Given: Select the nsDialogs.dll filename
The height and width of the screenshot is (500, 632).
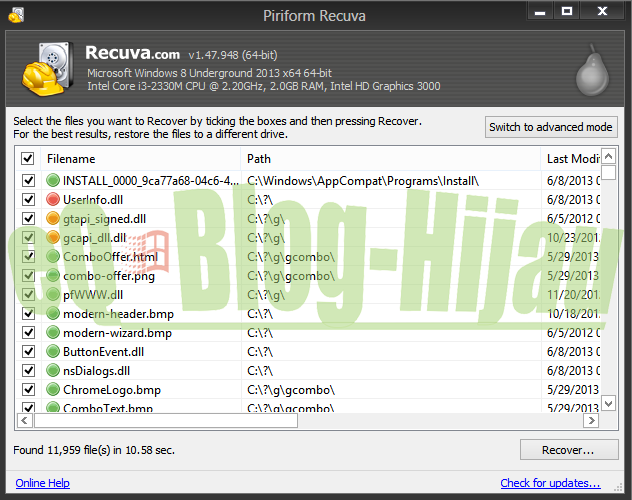Looking at the screenshot, I should click(96, 371).
